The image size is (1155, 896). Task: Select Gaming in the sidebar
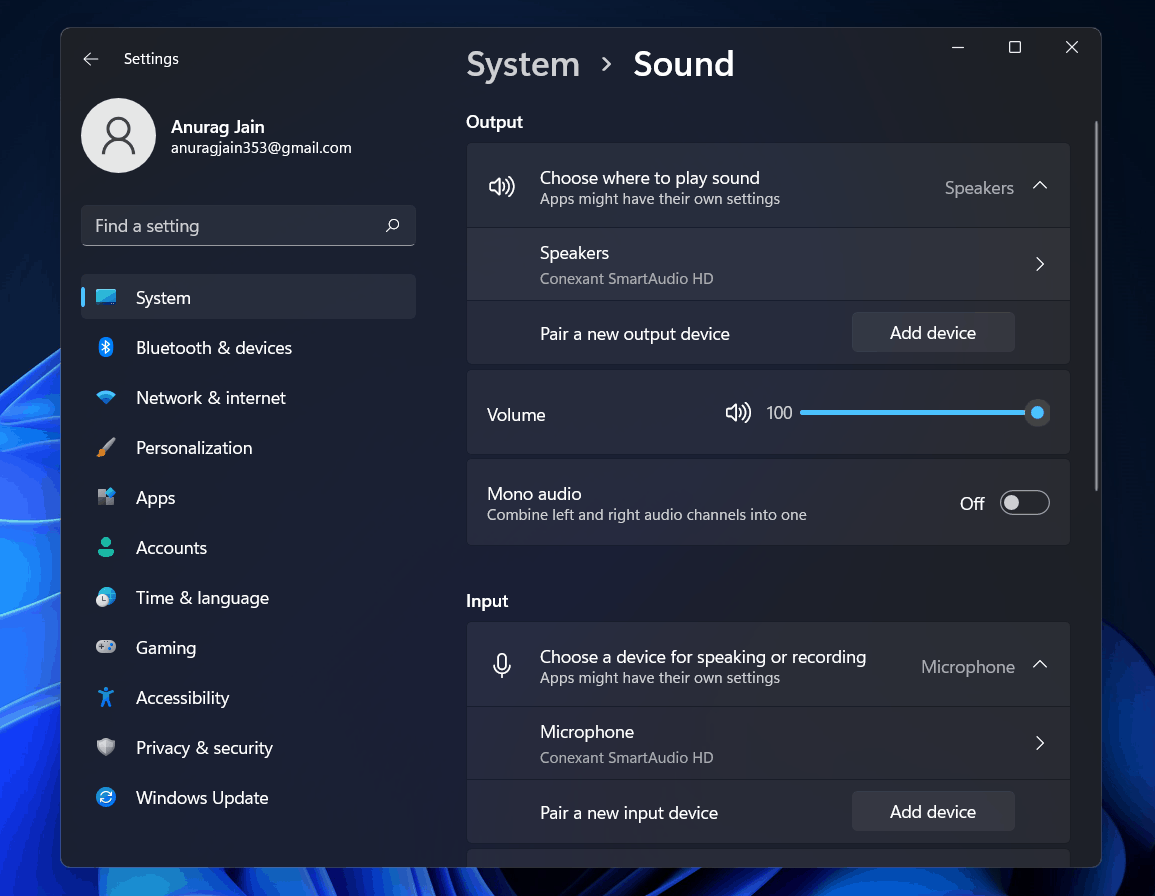tap(248, 648)
